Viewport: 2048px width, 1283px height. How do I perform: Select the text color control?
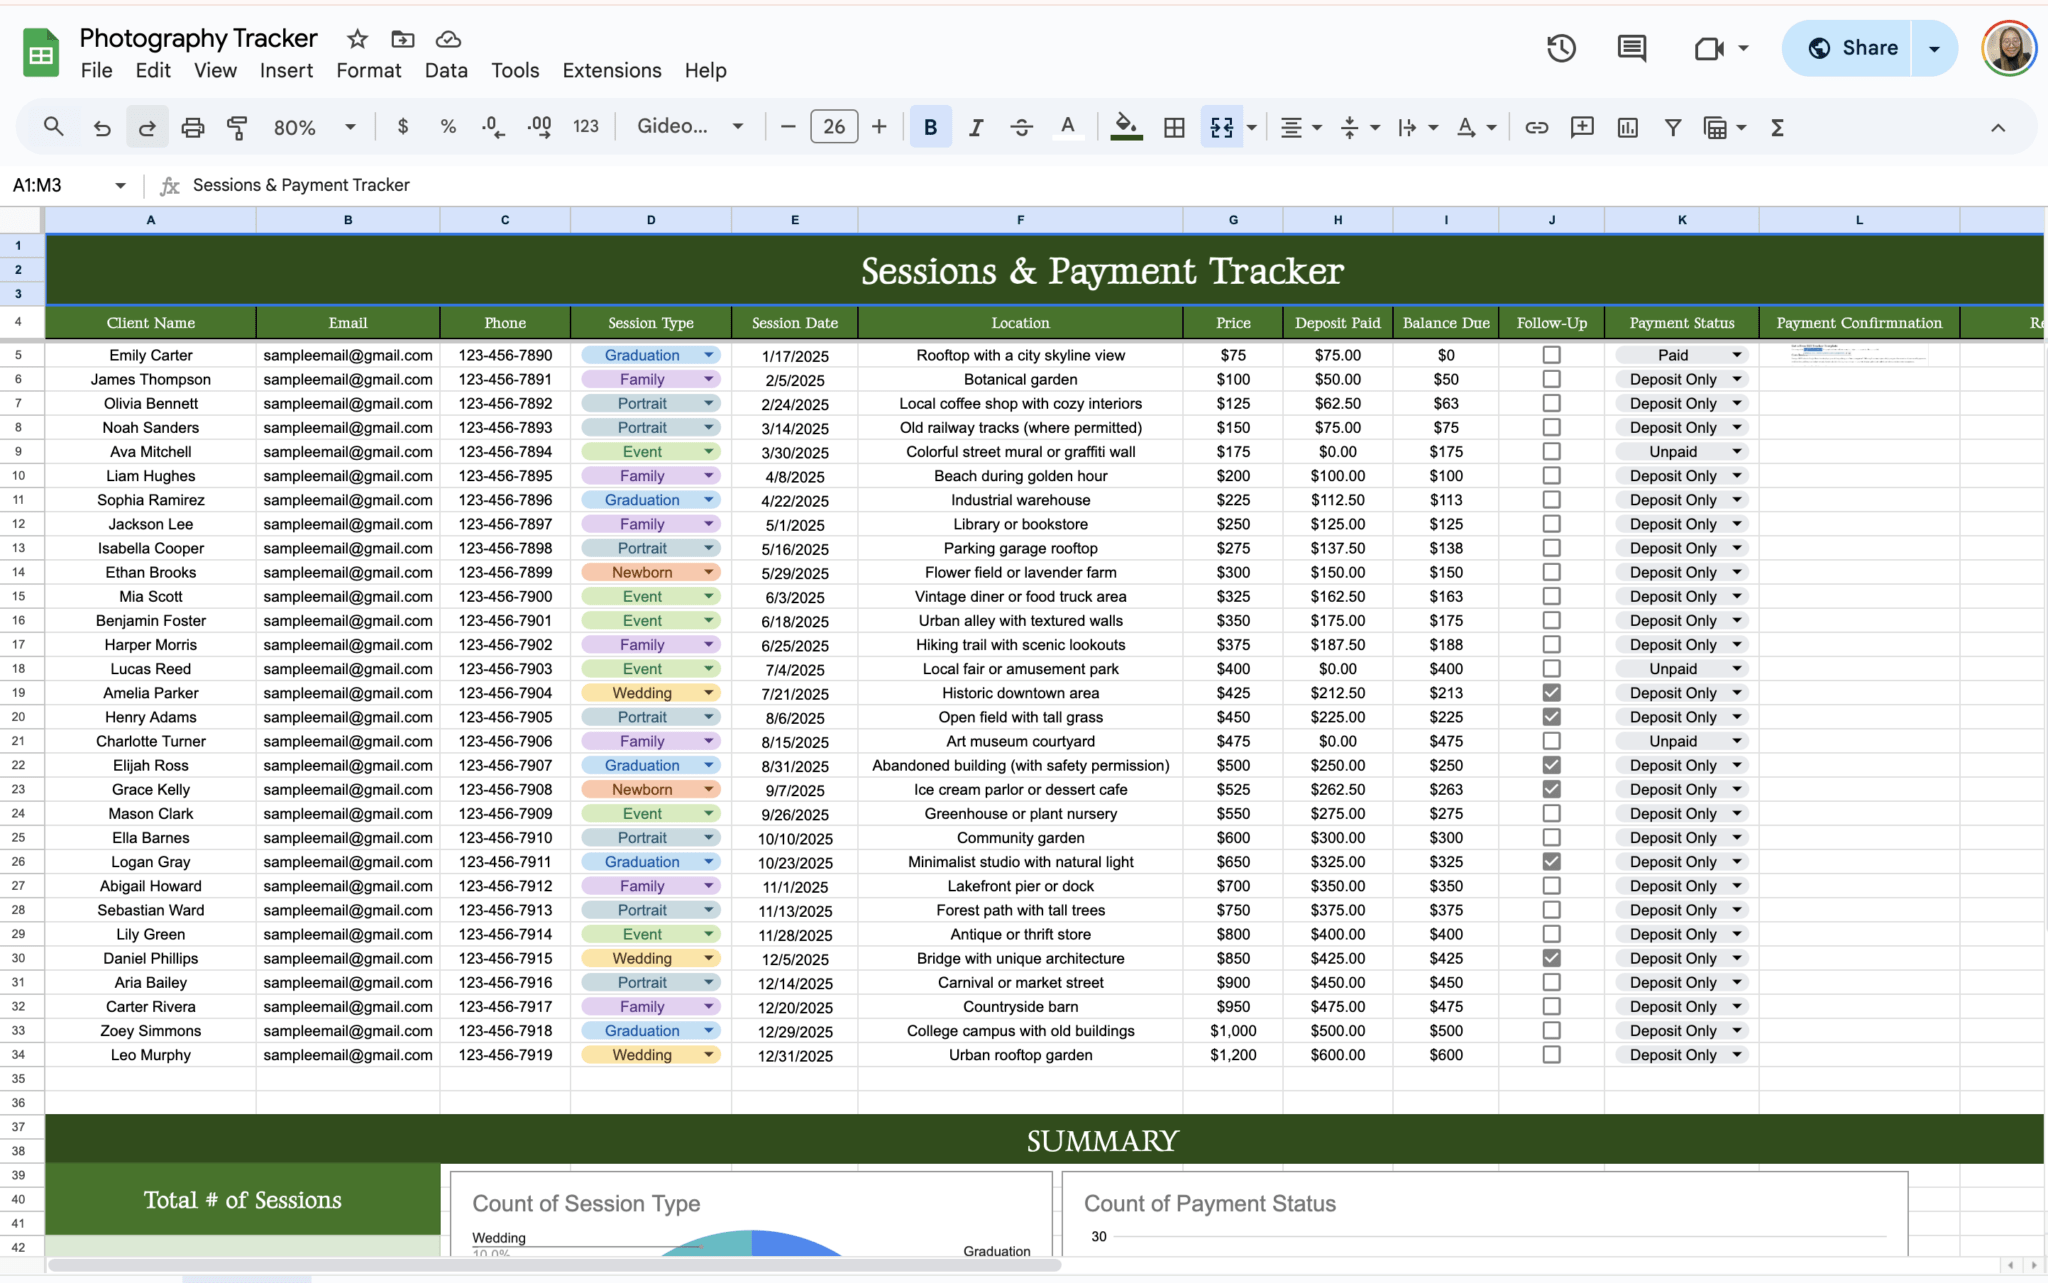click(x=1068, y=126)
